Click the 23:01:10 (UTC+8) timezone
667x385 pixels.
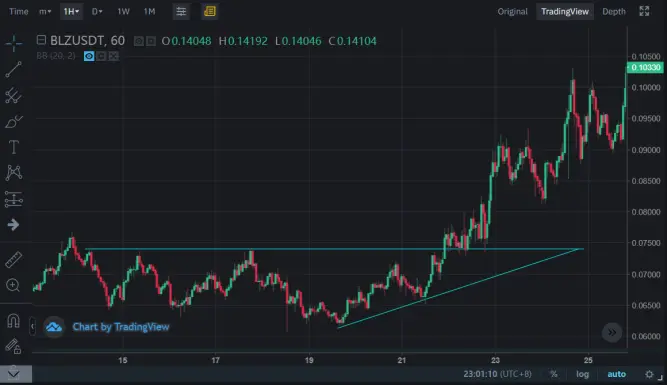(x=497, y=374)
